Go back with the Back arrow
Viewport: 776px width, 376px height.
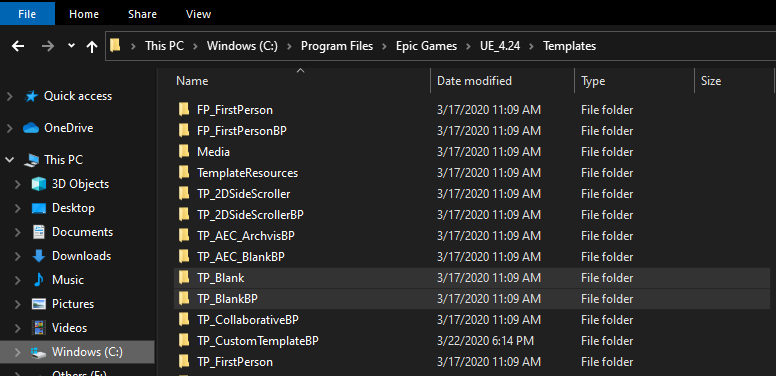pos(18,47)
